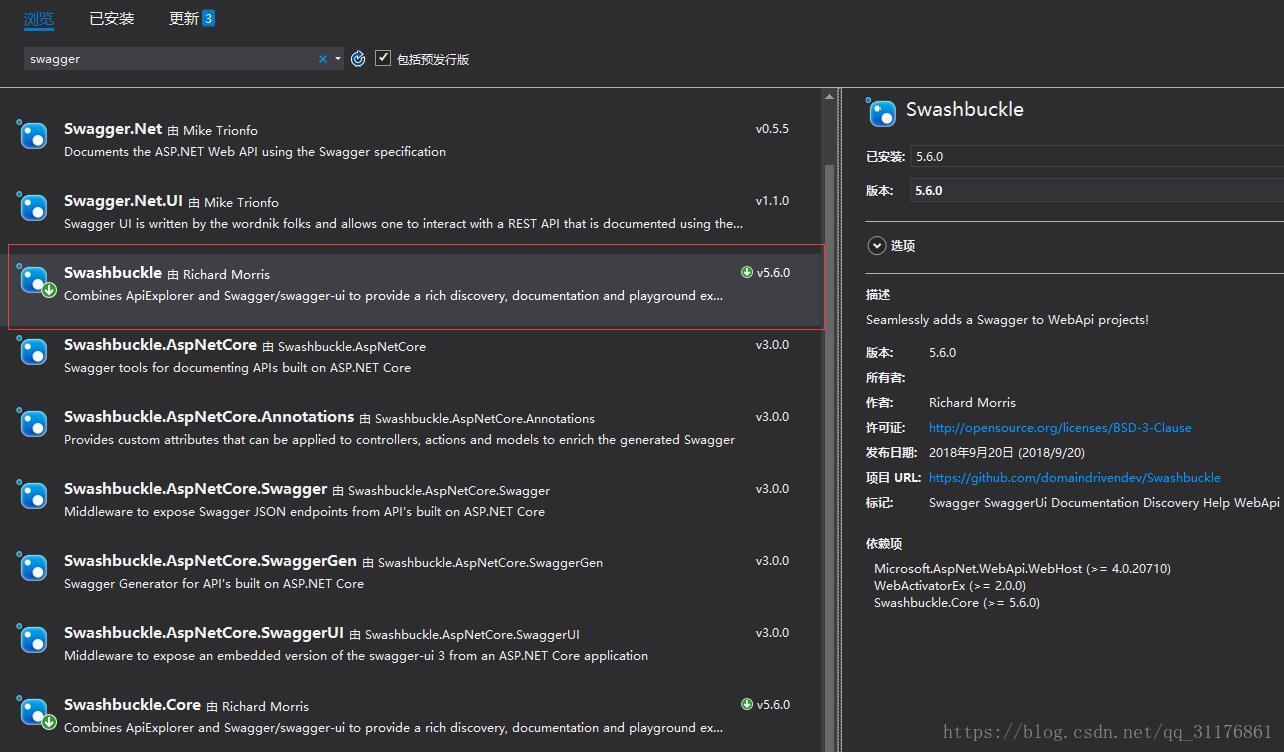Click the green installed icon beside Swashbuckle v5.6.0
The image size is (1284, 752).
[x=746, y=272]
